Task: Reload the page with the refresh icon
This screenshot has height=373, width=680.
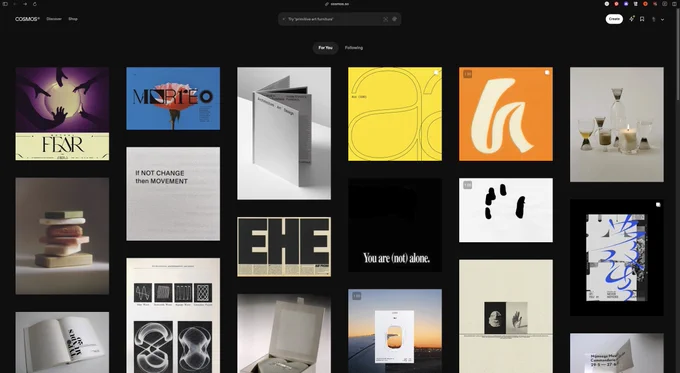Action: (x=34, y=4)
